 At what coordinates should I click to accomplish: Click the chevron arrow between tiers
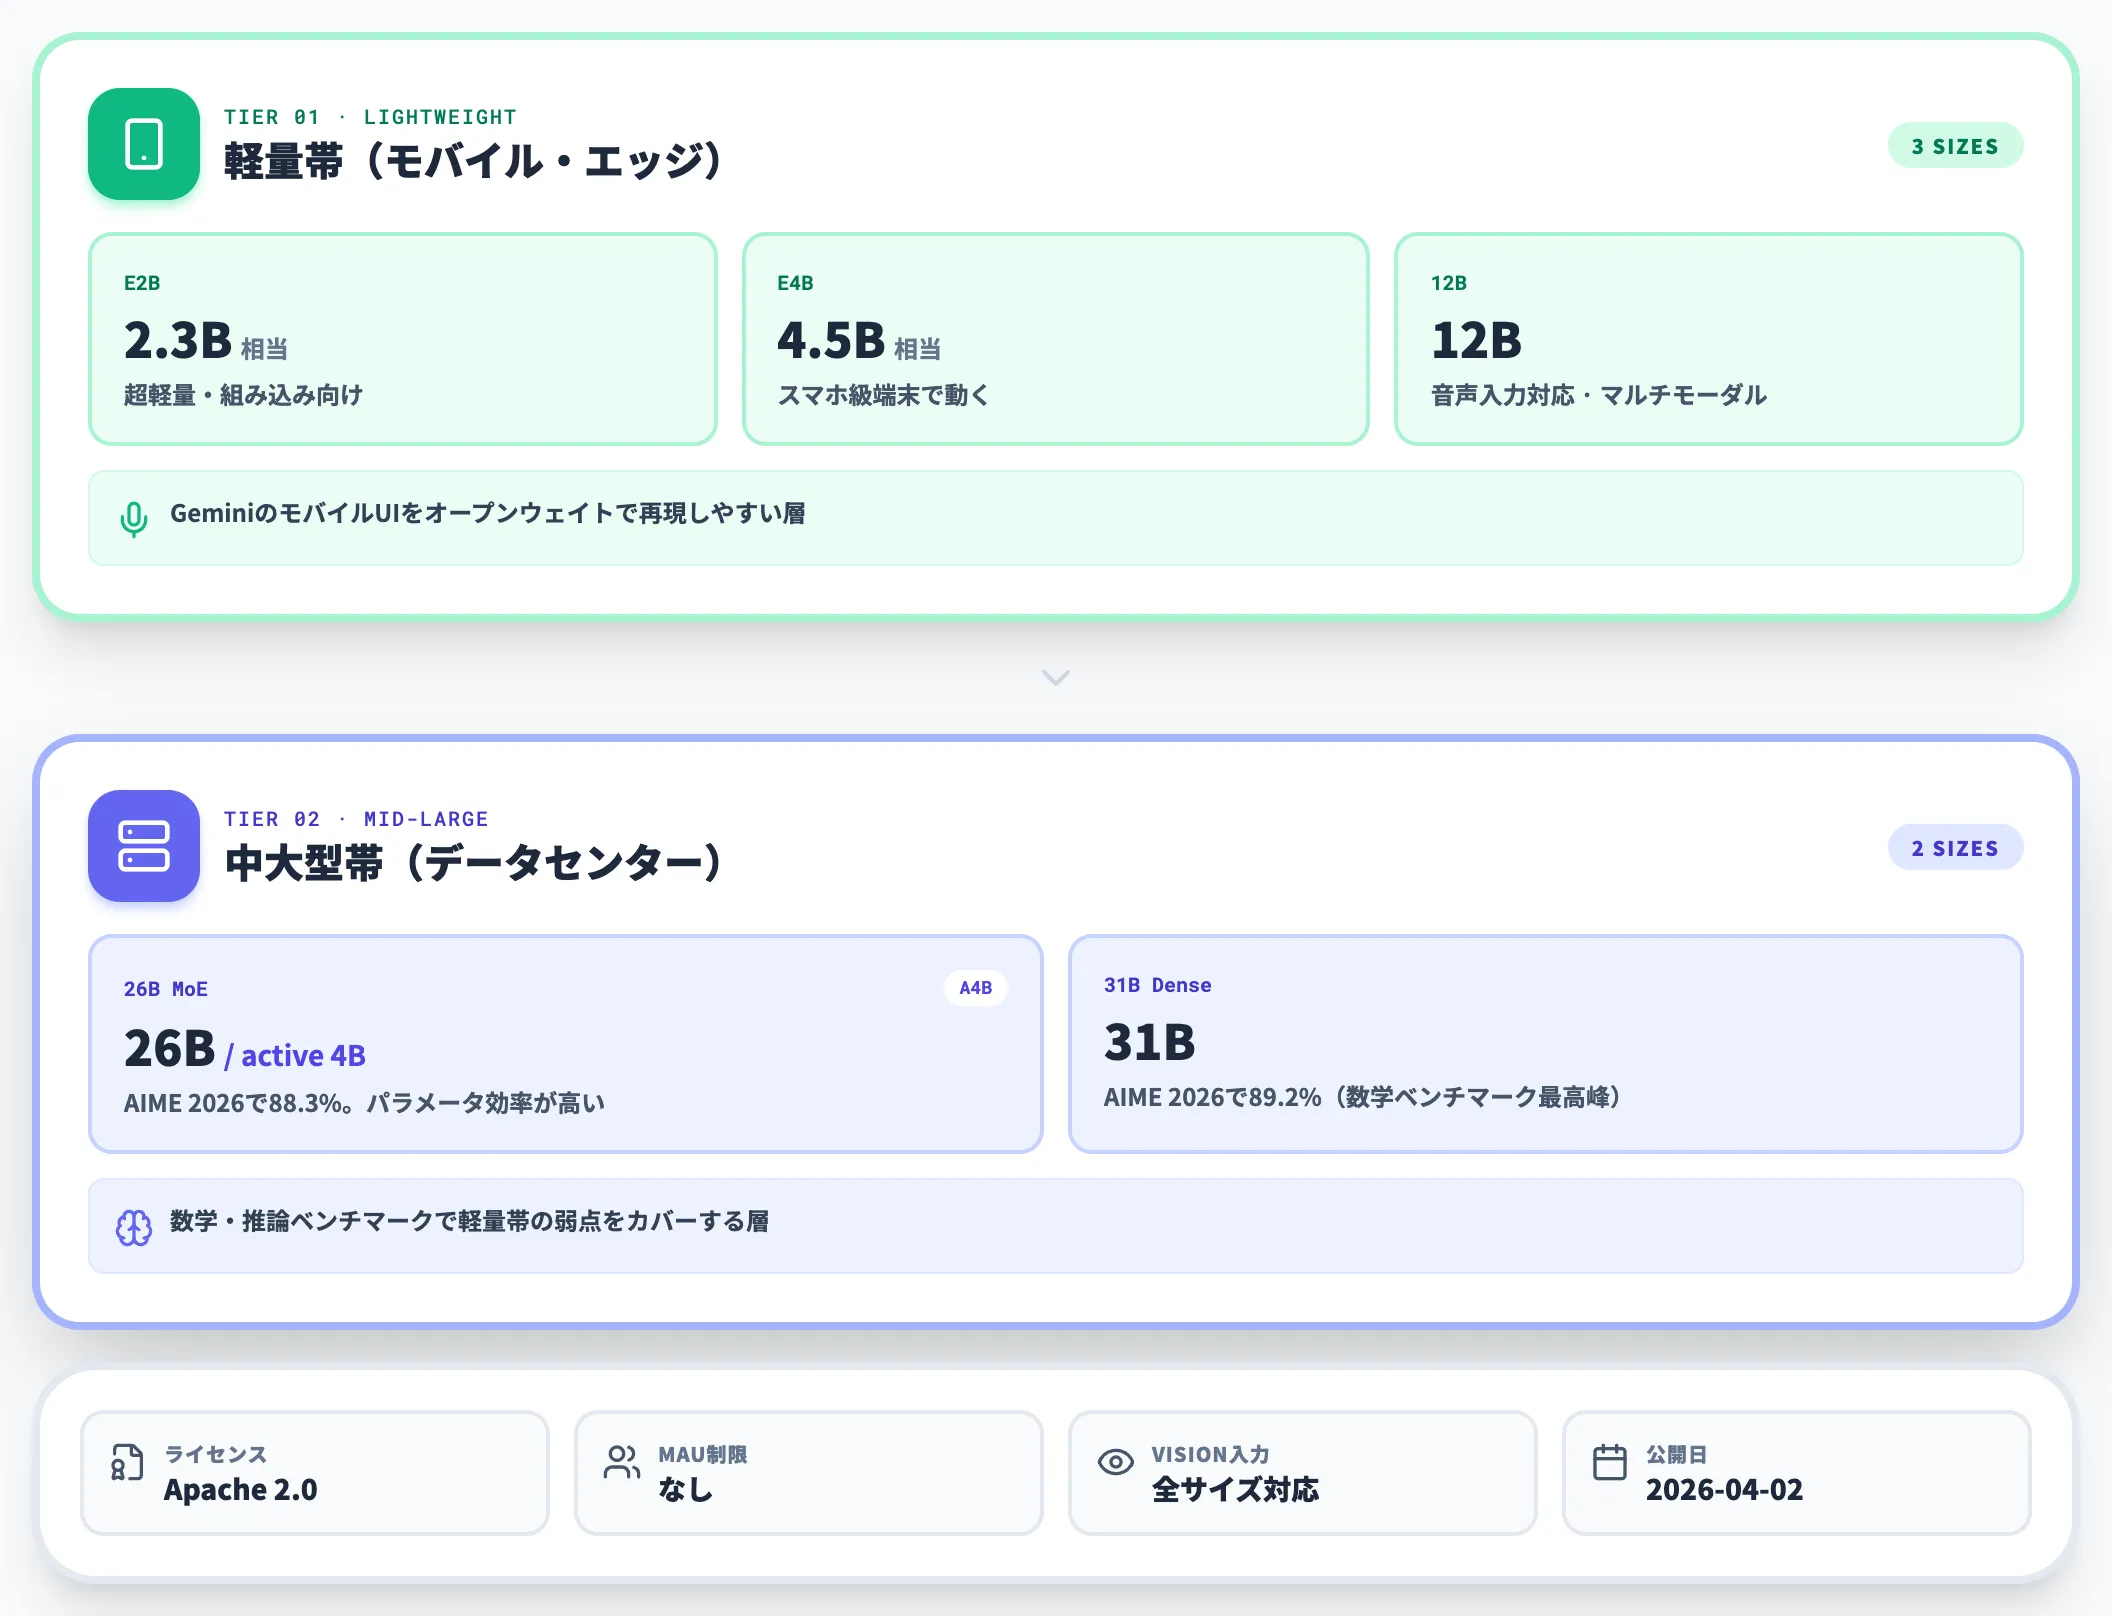pyautogui.click(x=1056, y=678)
